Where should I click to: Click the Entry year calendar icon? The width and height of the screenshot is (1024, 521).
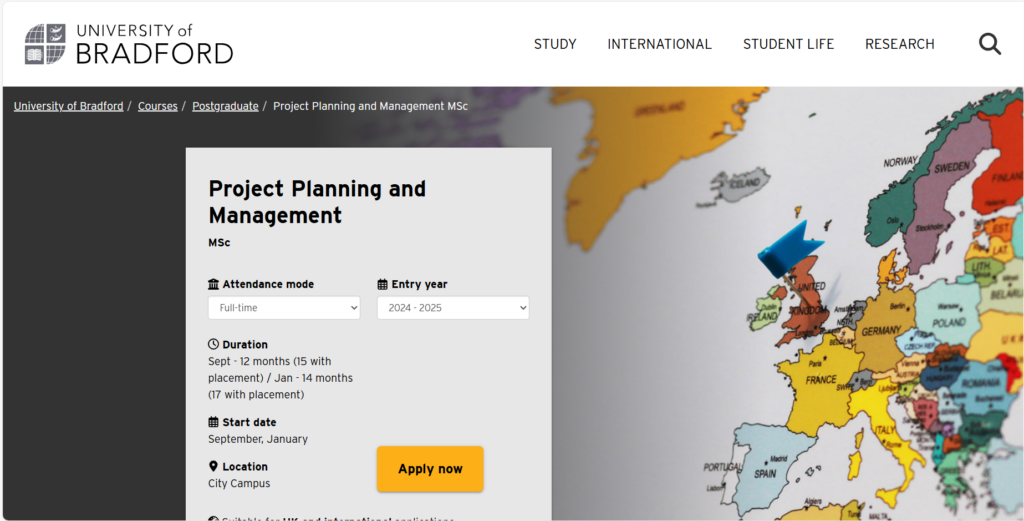[383, 284]
